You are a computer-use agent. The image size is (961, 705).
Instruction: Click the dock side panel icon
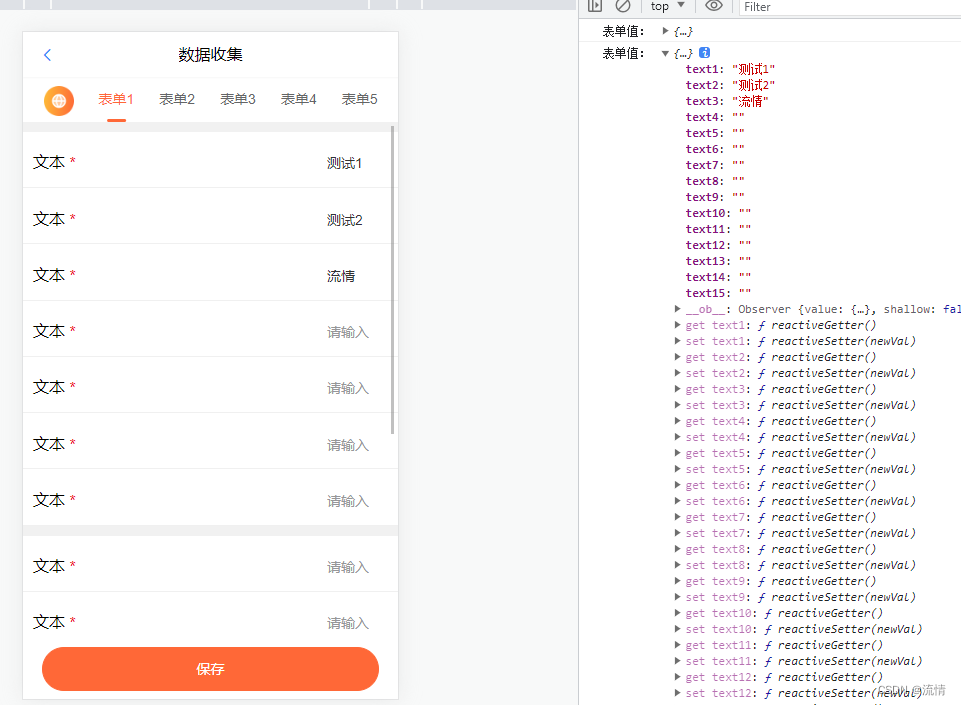pyautogui.click(x=595, y=7)
